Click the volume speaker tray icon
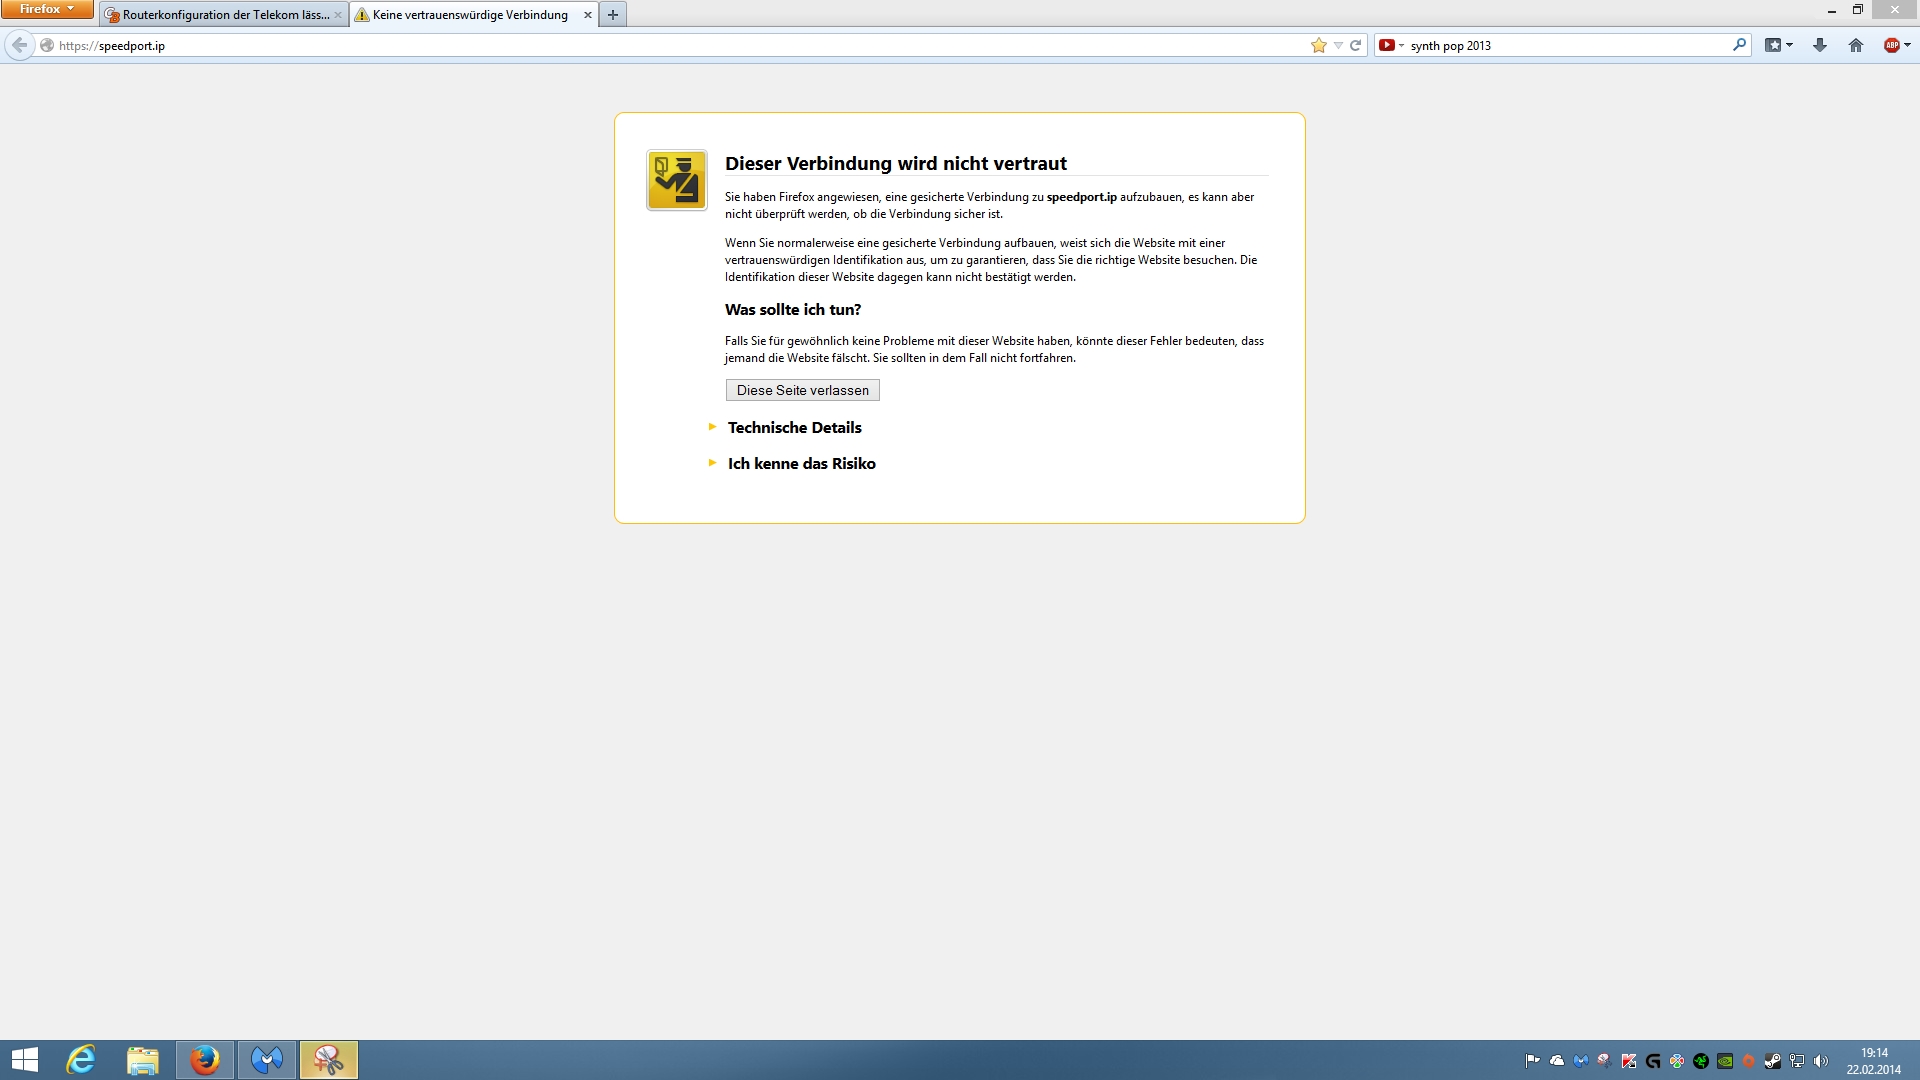Screen dimensions: 1920x1080 [x=1821, y=1061]
